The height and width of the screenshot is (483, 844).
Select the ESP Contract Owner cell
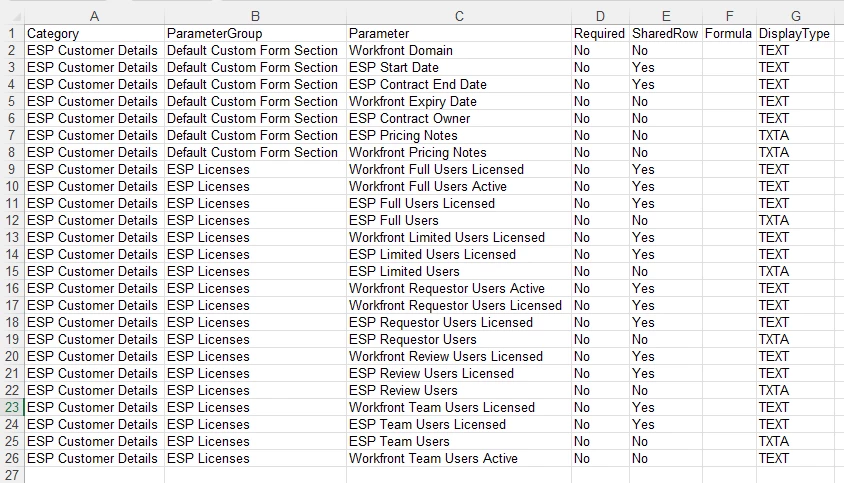[459, 118]
